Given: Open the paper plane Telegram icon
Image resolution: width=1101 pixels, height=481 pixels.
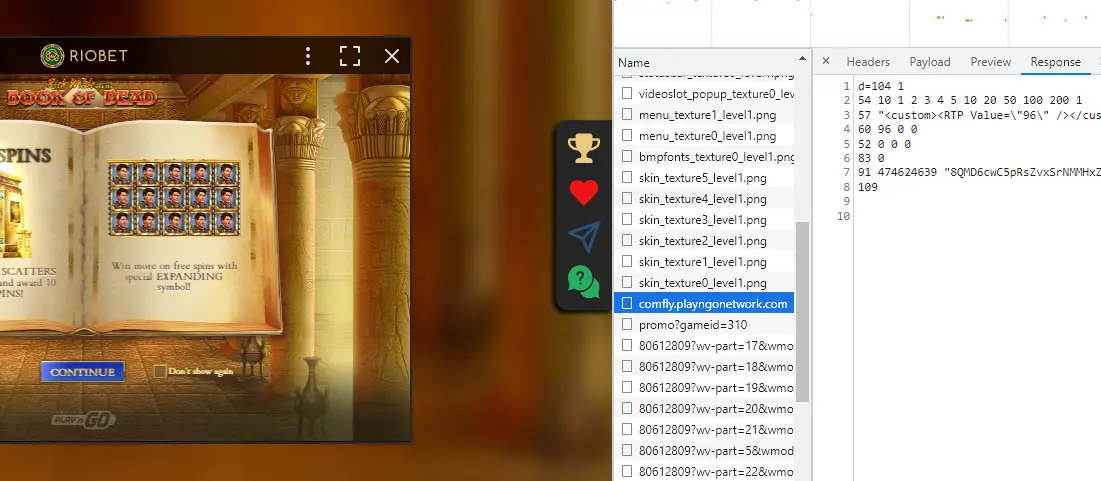Looking at the screenshot, I should pyautogui.click(x=584, y=237).
